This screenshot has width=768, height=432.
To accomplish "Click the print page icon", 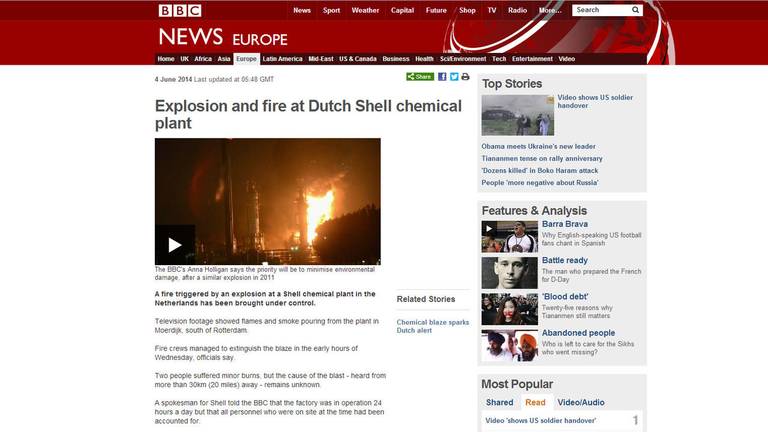I will pyautogui.click(x=465, y=77).
